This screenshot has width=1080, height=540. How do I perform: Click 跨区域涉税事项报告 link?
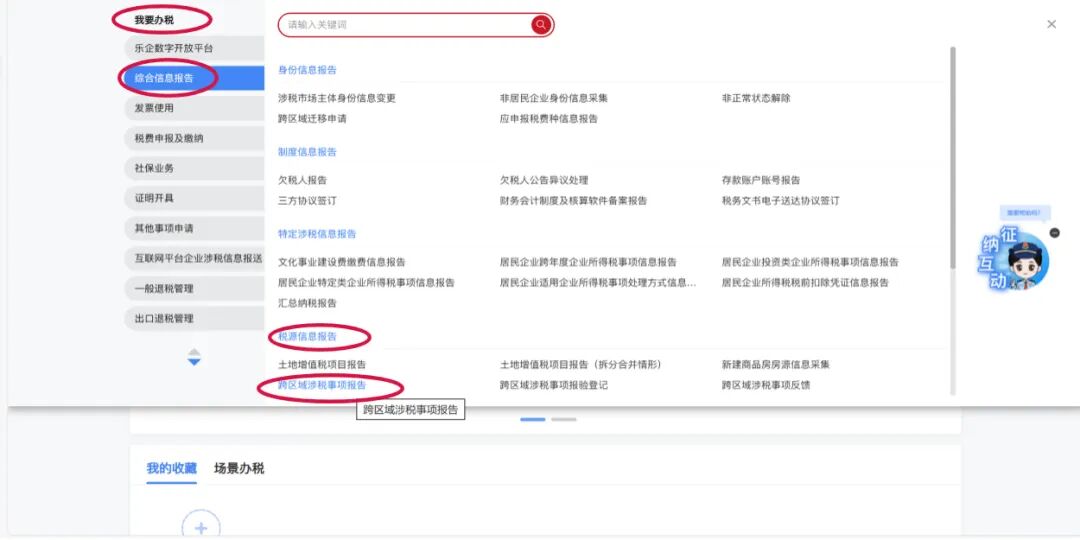[x=322, y=385]
